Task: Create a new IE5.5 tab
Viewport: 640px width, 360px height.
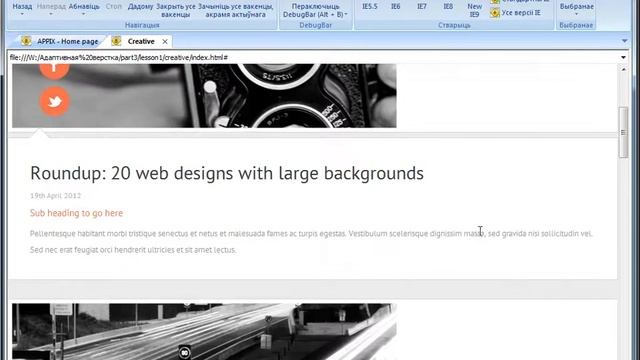Action: pos(370,7)
